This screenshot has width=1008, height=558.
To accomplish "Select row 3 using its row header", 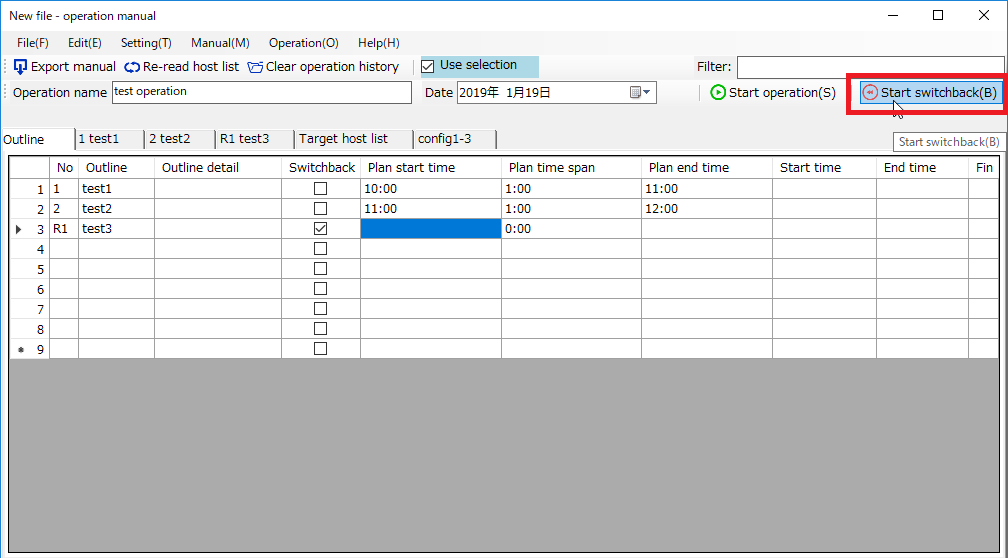I will (x=29, y=229).
